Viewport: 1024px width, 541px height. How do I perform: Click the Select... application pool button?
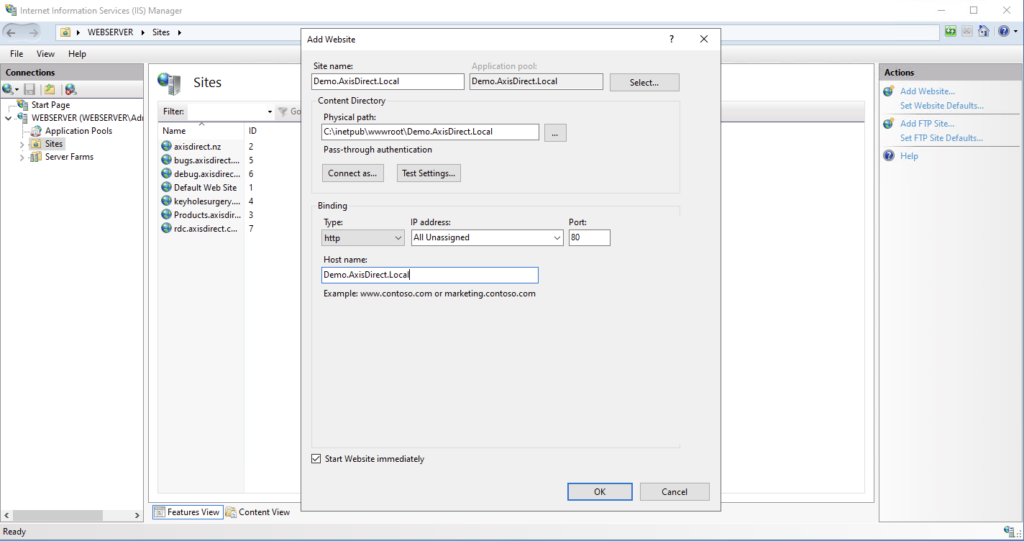tap(644, 82)
